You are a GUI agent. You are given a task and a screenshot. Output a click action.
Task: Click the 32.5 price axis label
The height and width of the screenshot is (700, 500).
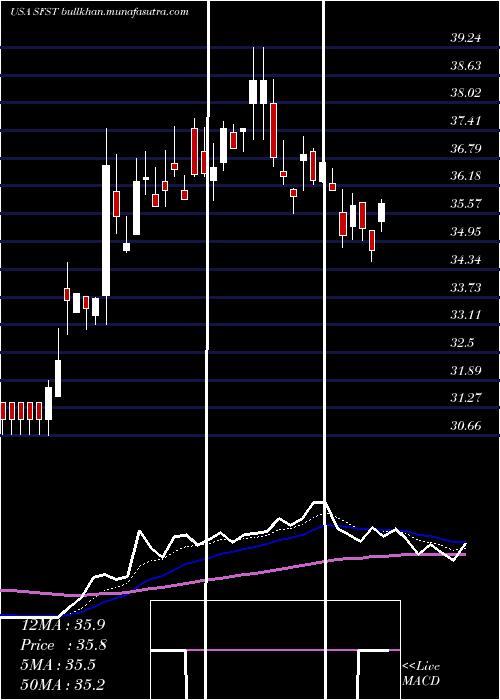click(462, 343)
